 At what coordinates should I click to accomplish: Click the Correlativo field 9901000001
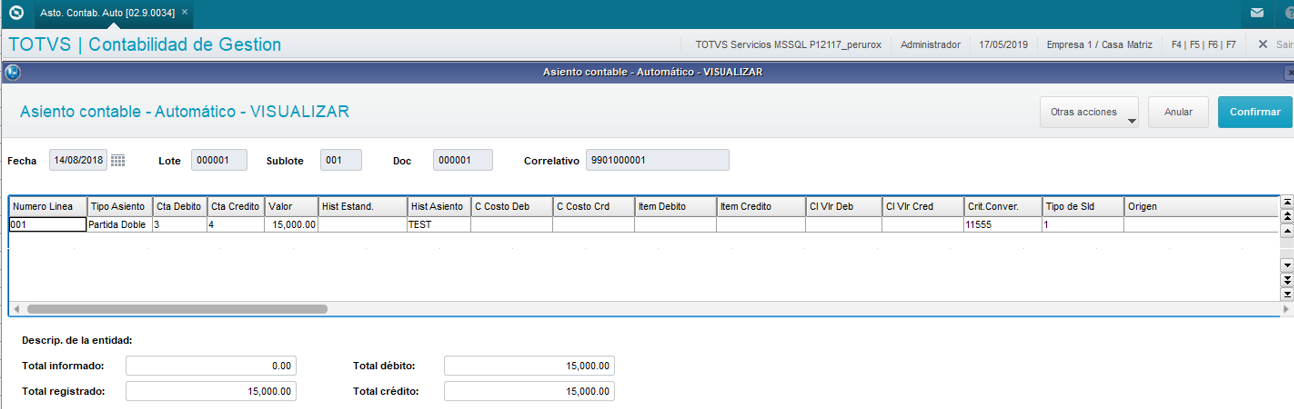pyautogui.click(x=657, y=160)
